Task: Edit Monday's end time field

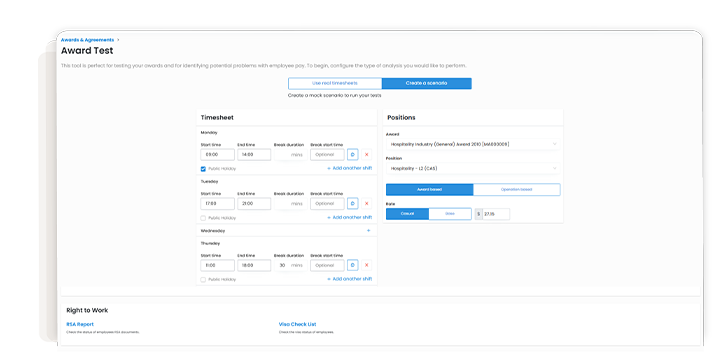Action: click(254, 155)
